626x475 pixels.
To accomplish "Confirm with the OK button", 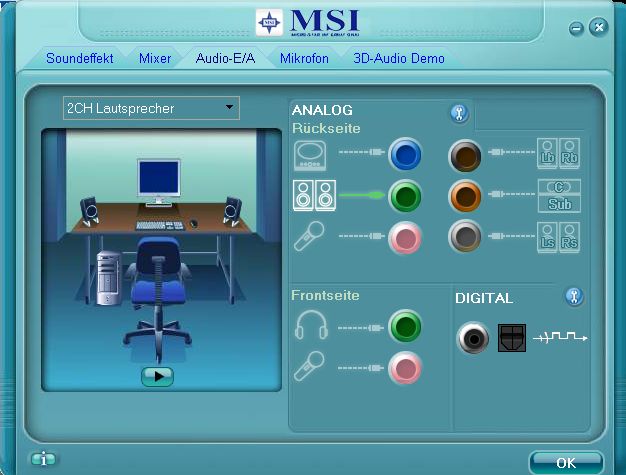I will 566,463.
